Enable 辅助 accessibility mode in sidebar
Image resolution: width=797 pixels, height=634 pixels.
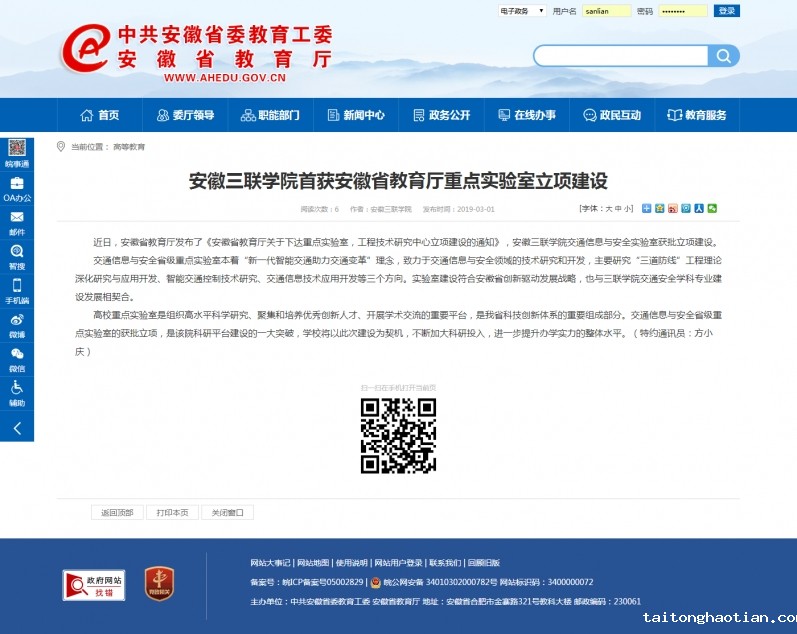[17, 392]
